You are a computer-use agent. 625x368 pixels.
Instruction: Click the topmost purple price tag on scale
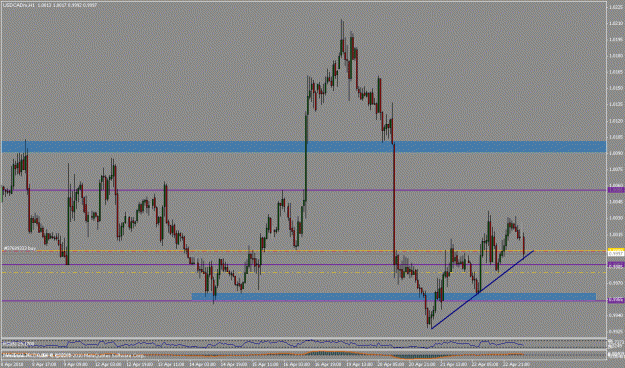616,190
